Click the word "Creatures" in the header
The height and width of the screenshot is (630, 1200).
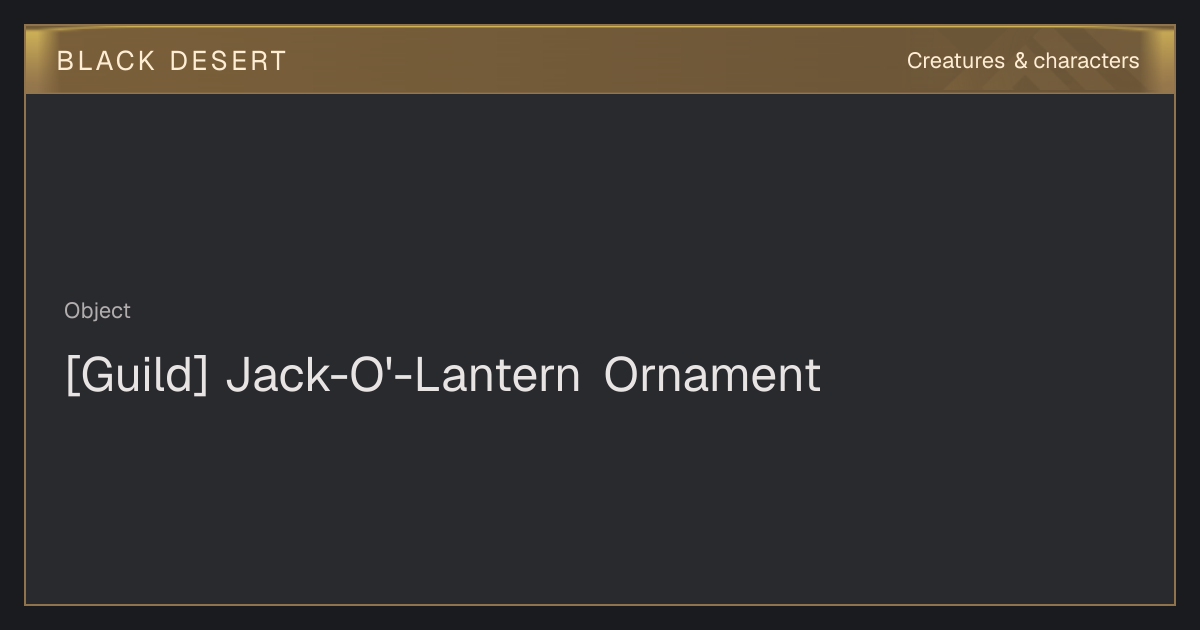click(956, 61)
